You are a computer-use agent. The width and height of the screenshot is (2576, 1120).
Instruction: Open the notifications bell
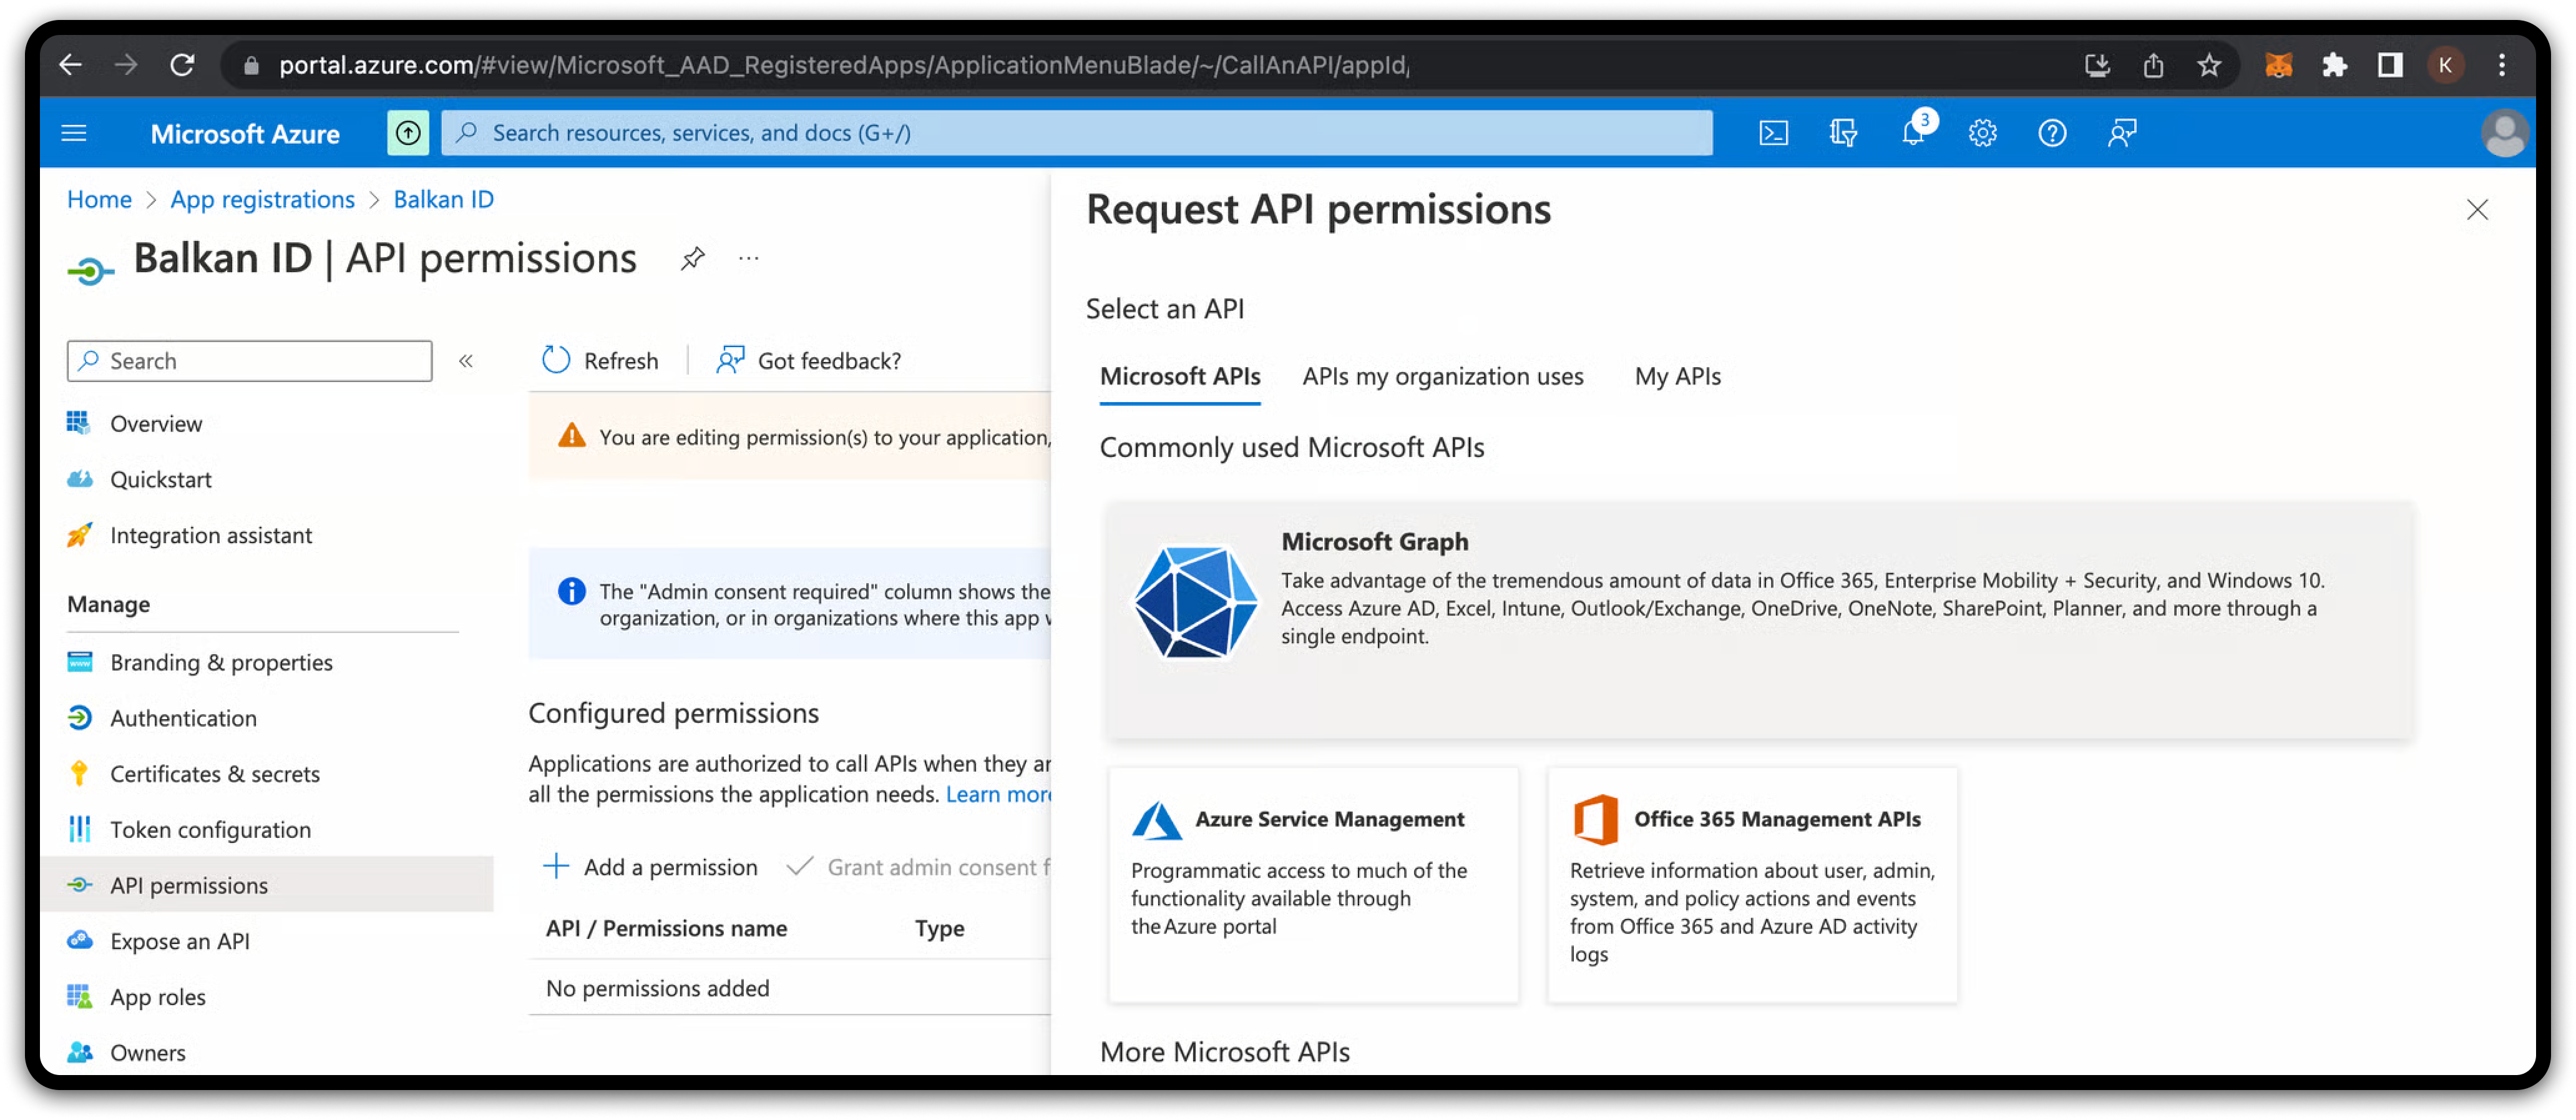point(1912,133)
